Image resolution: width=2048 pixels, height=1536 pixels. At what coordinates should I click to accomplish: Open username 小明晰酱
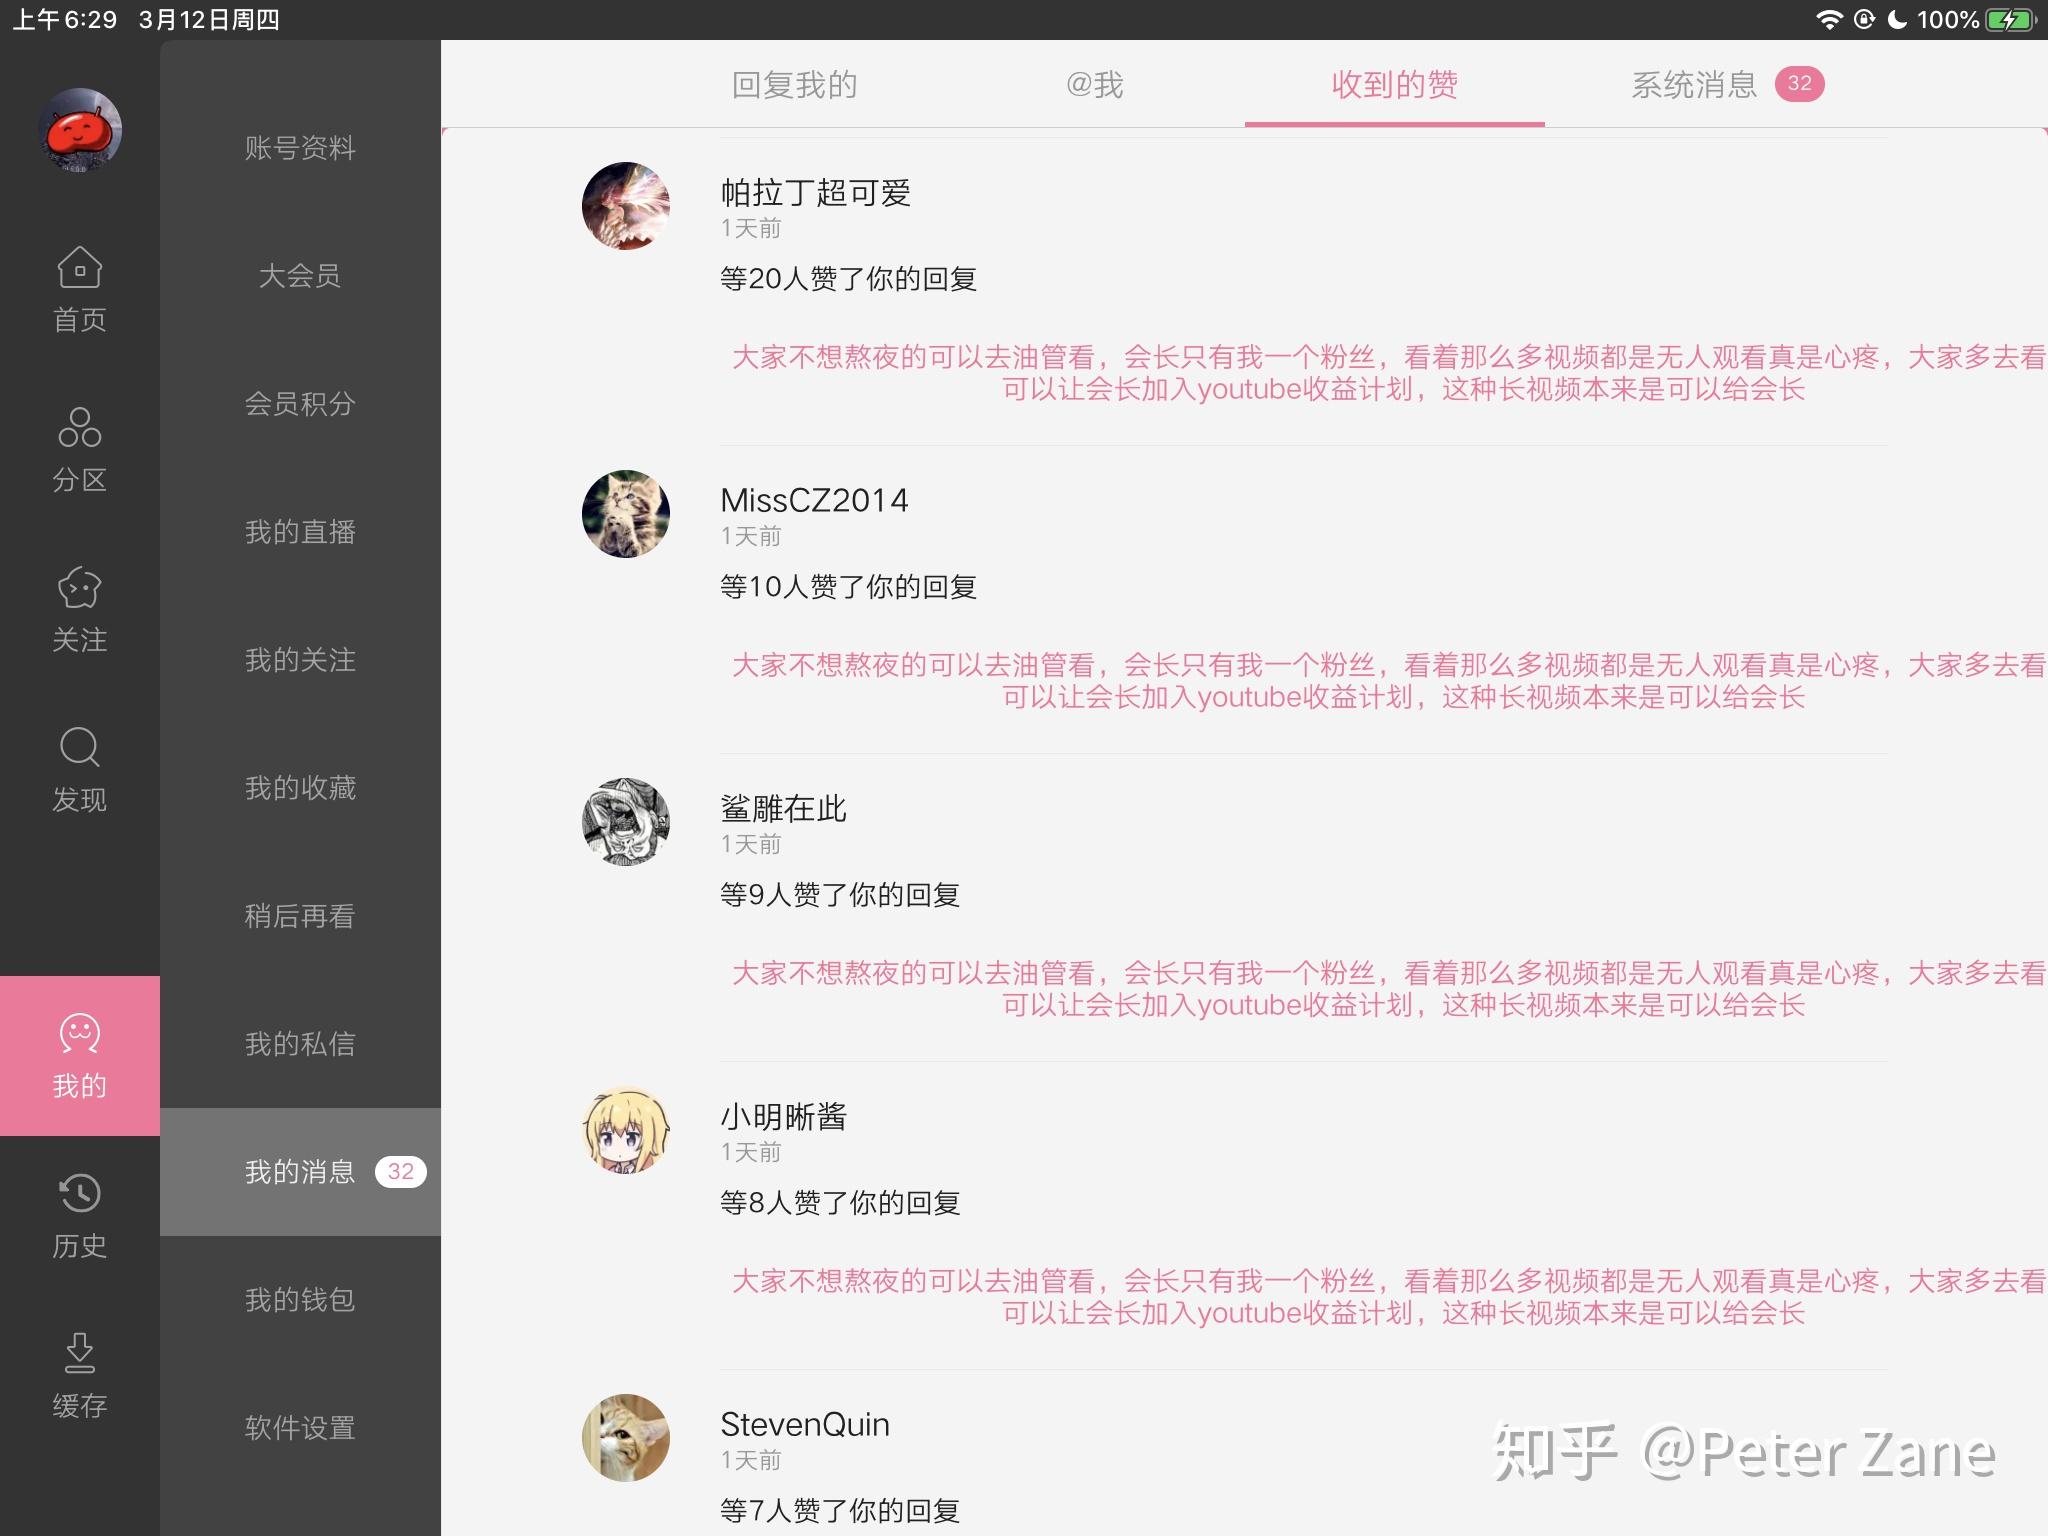click(x=784, y=1117)
